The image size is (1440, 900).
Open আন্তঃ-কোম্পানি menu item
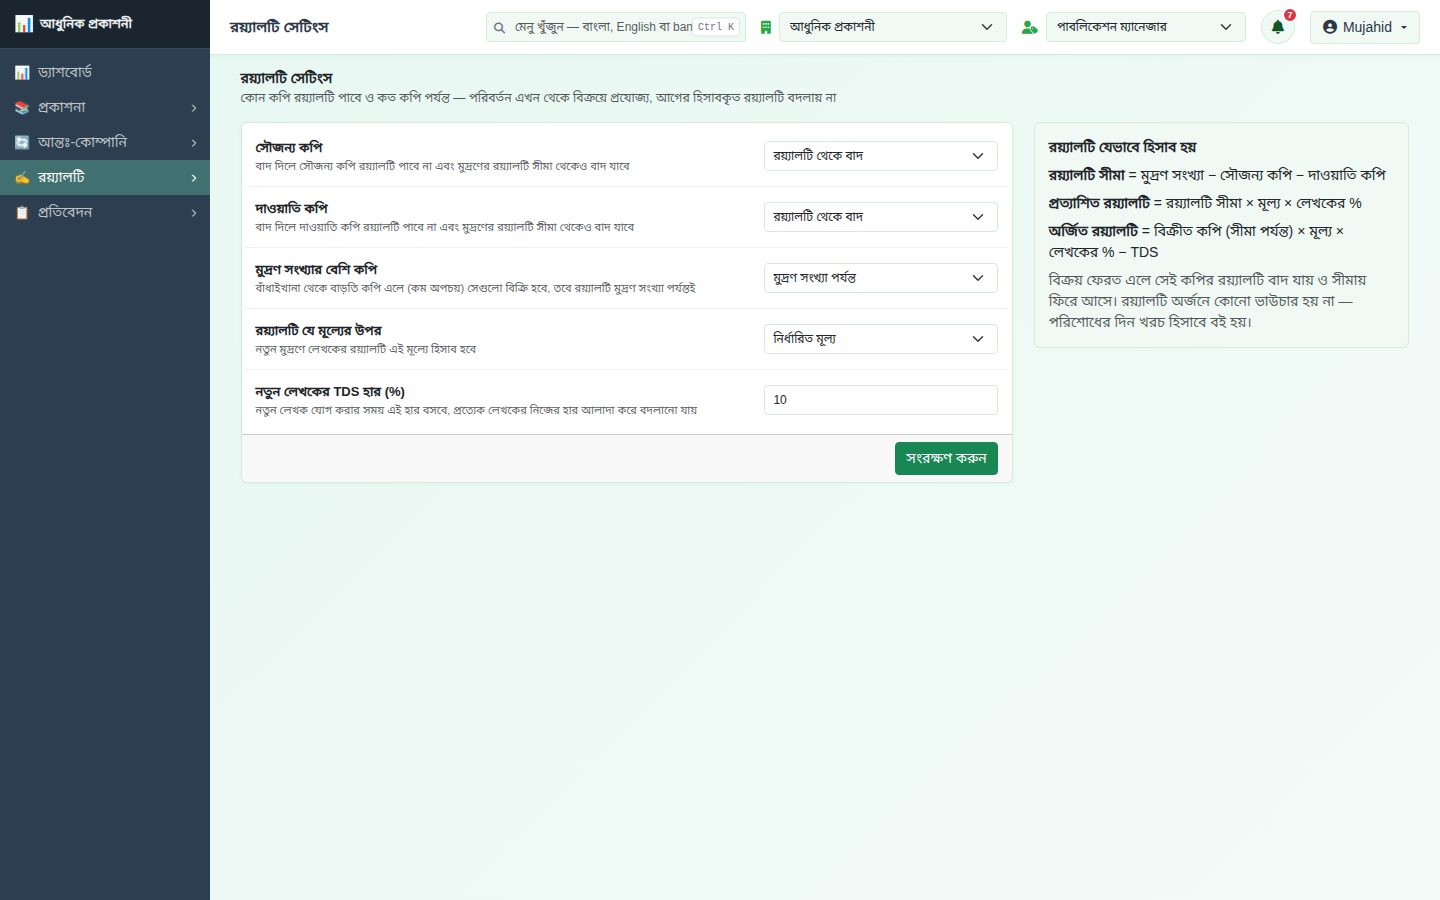(105, 143)
